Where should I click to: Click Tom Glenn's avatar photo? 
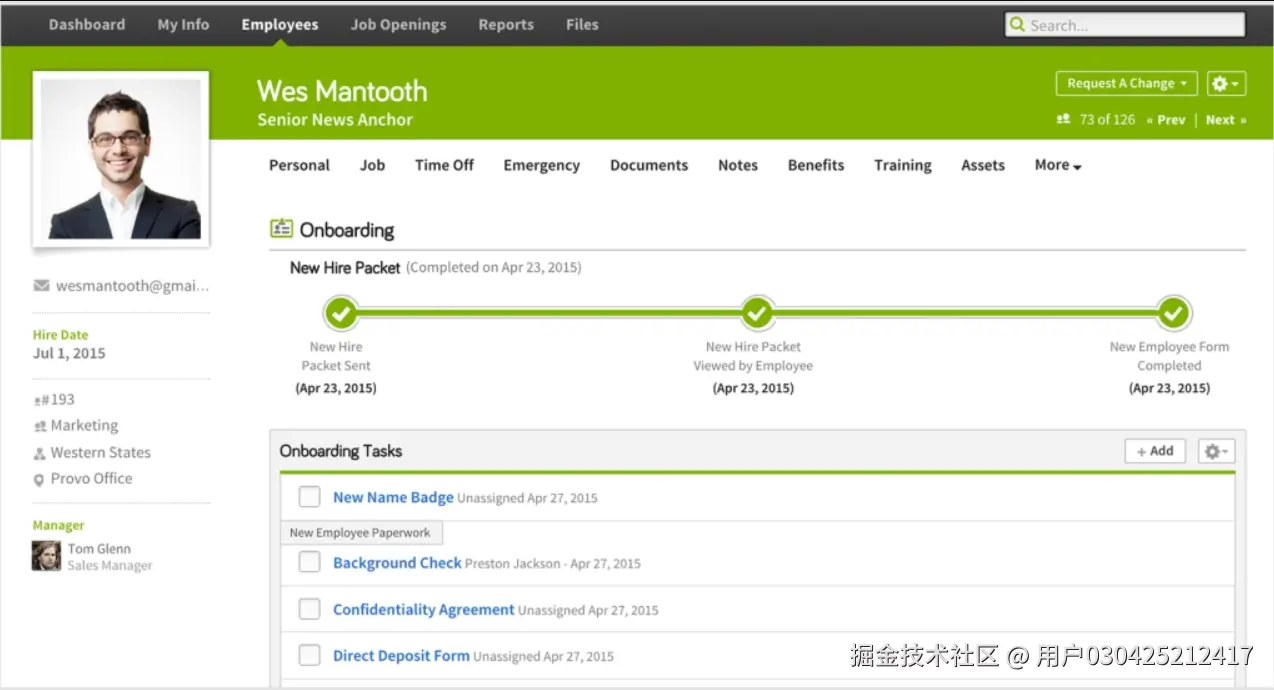click(x=46, y=556)
